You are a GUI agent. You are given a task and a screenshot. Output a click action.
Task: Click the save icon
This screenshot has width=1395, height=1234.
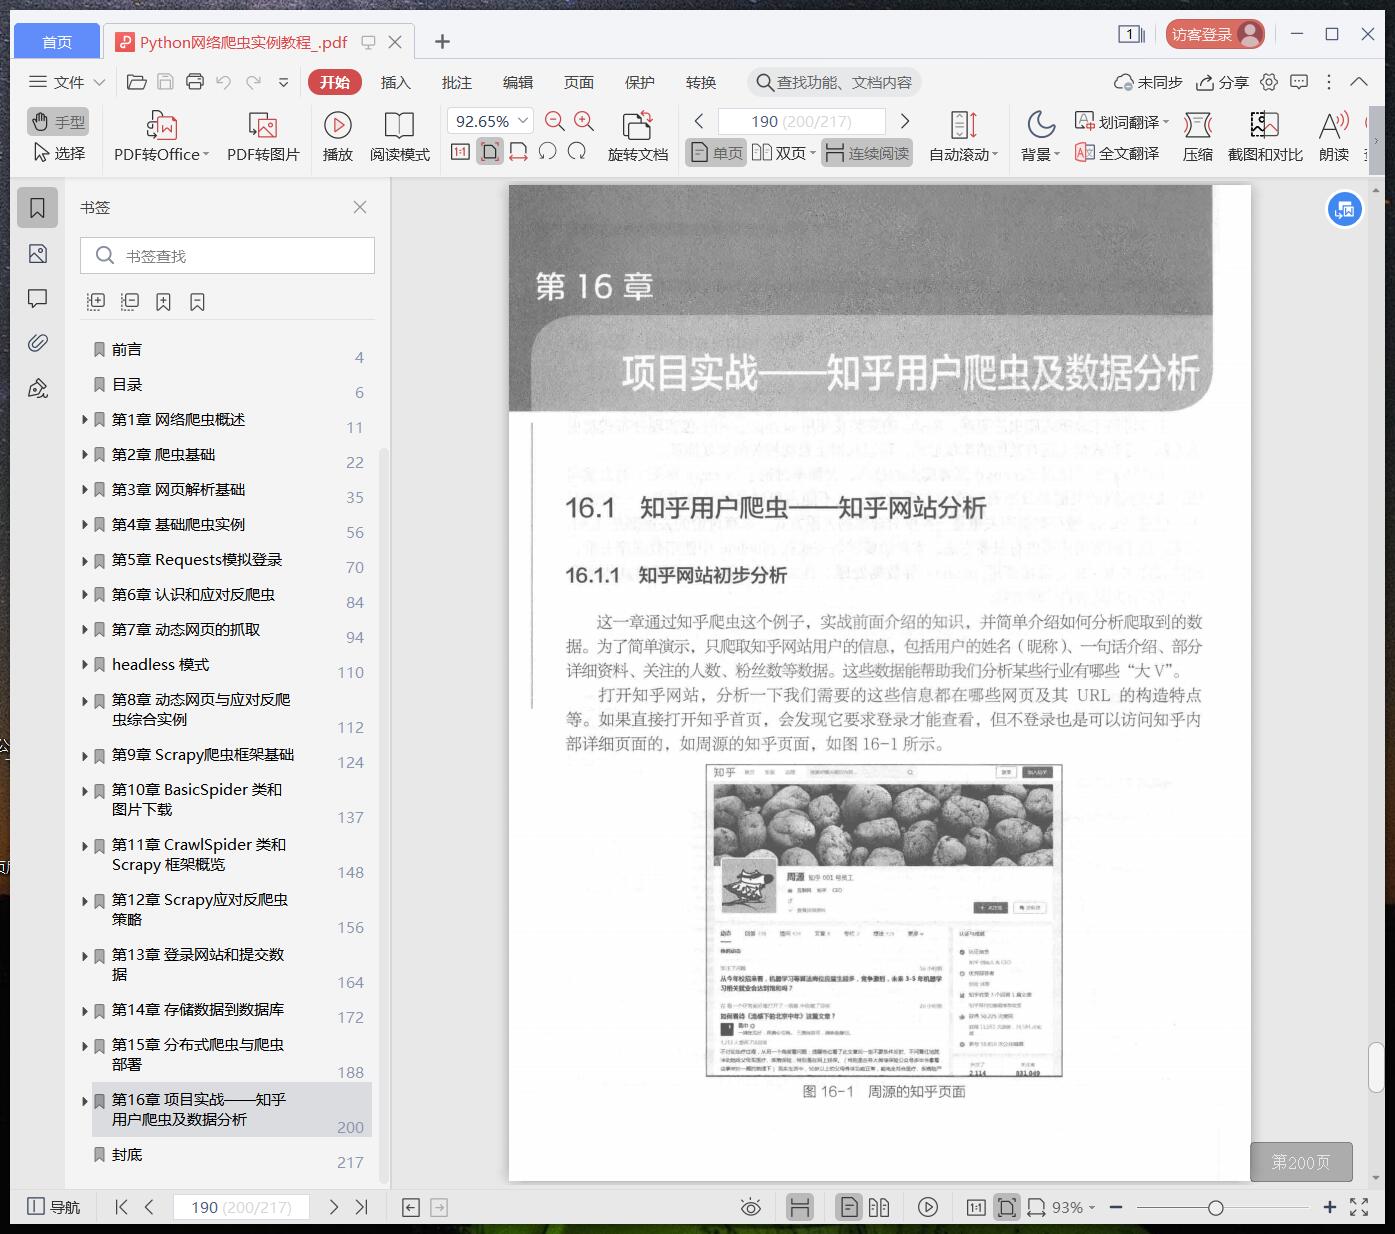coord(166,82)
